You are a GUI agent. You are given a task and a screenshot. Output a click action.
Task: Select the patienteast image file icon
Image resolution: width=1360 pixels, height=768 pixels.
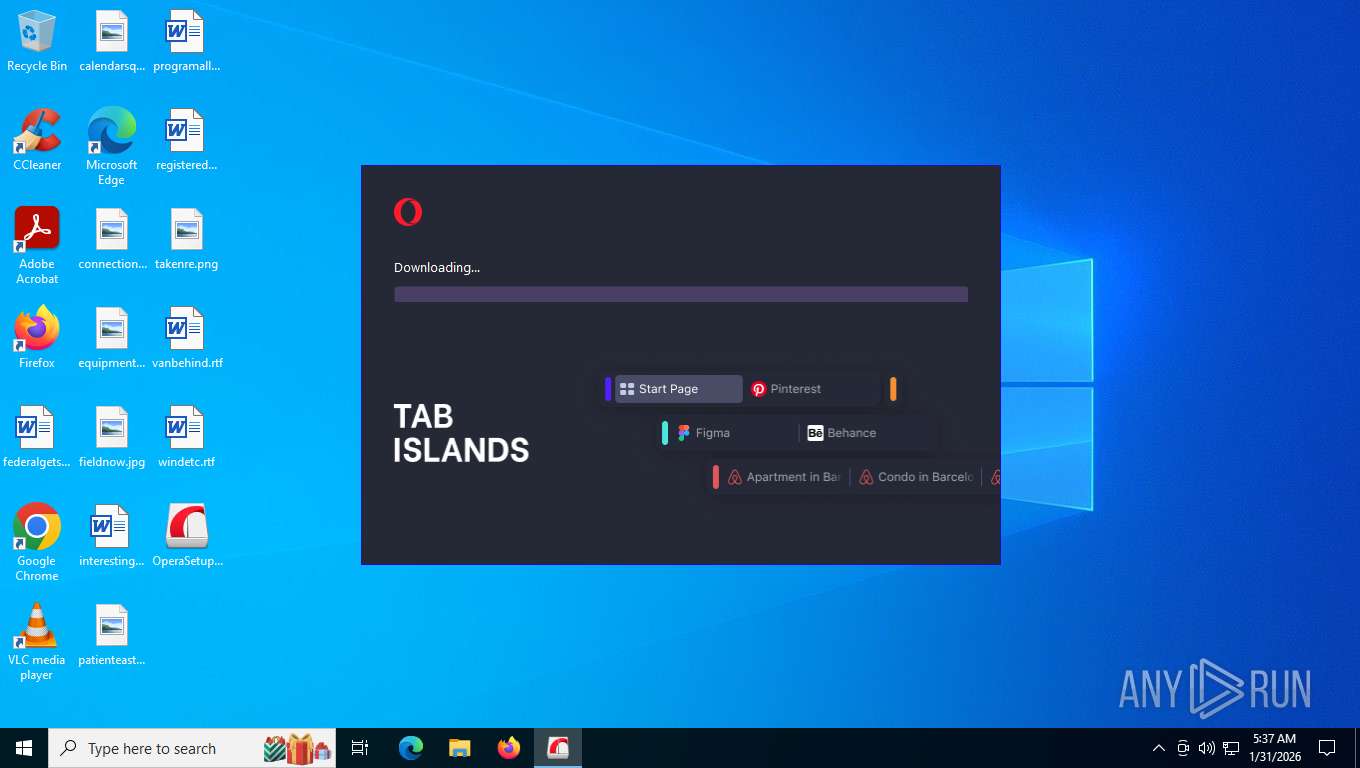tap(112, 635)
